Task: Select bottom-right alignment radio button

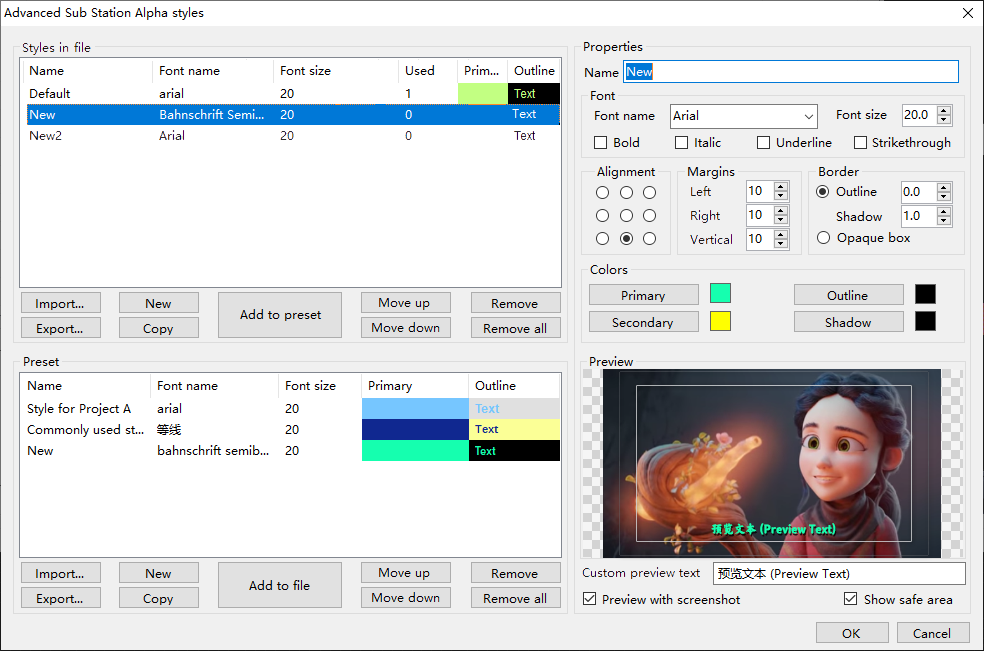Action: tap(650, 239)
